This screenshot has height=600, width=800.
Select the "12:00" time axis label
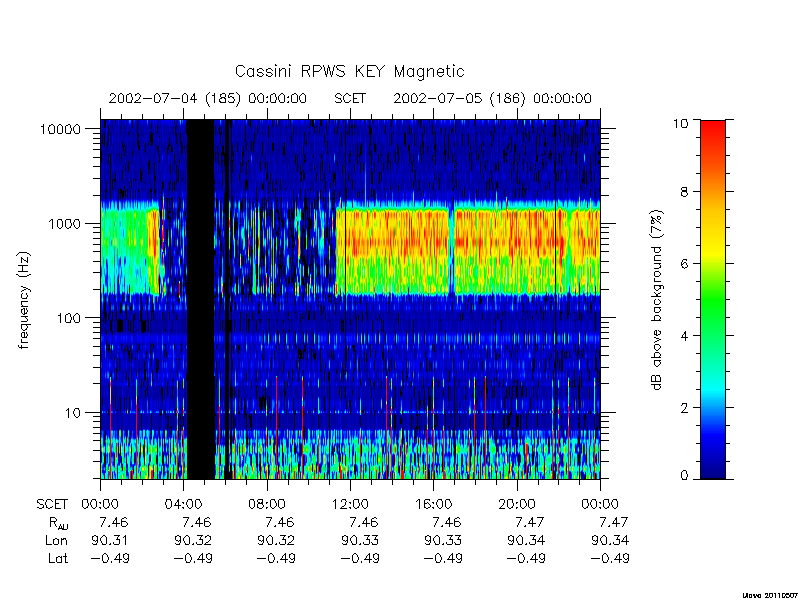(x=350, y=505)
